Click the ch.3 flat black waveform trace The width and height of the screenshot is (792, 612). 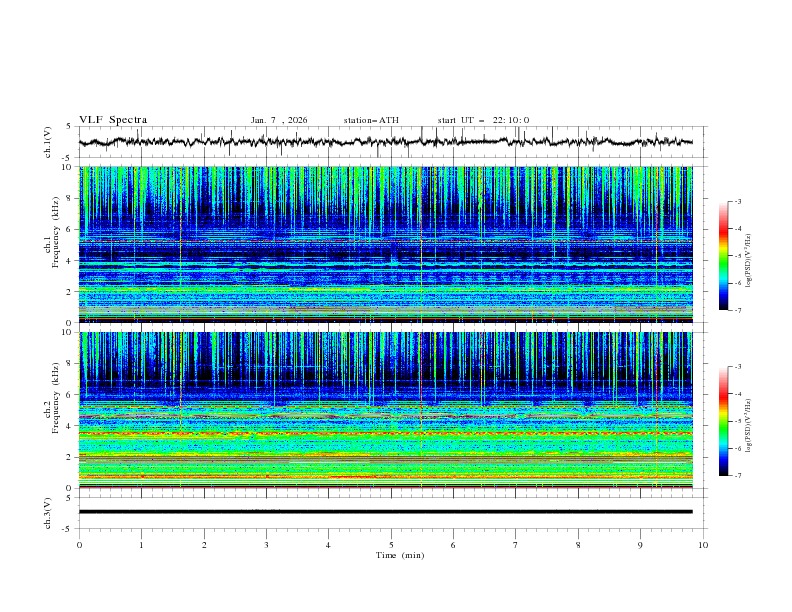tap(385, 512)
